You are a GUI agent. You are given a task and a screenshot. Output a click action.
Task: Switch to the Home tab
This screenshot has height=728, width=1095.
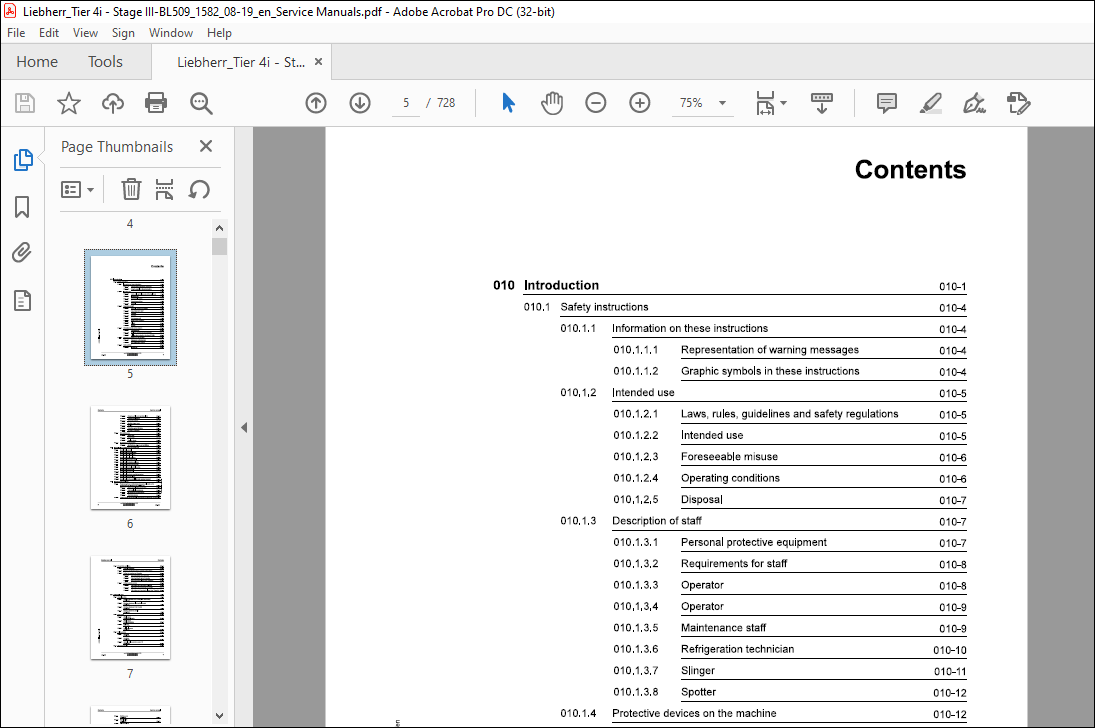pos(37,62)
